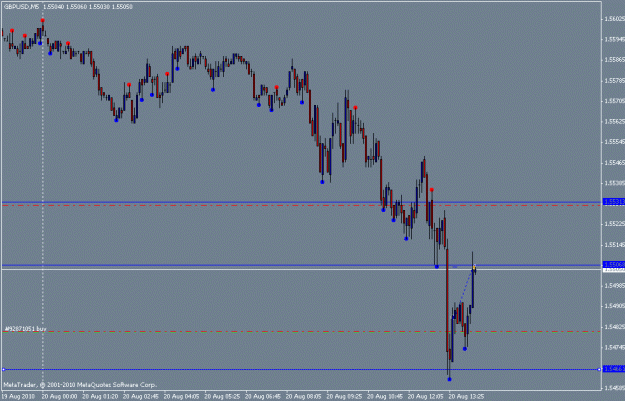Click the 20 Aug 09:25 time label
This screenshot has height=401, width=625.
click(x=344, y=397)
